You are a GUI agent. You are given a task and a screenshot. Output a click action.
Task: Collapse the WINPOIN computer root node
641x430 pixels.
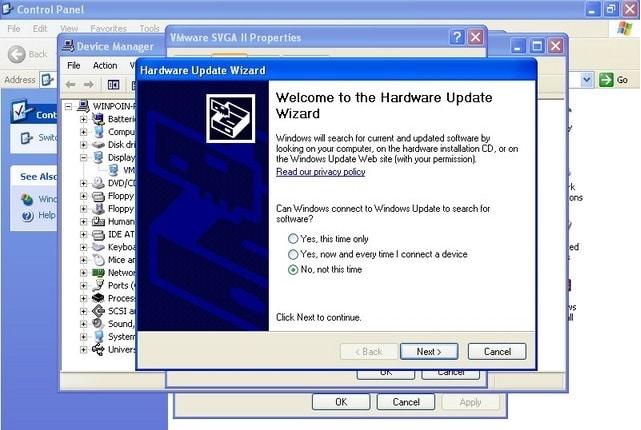68,106
